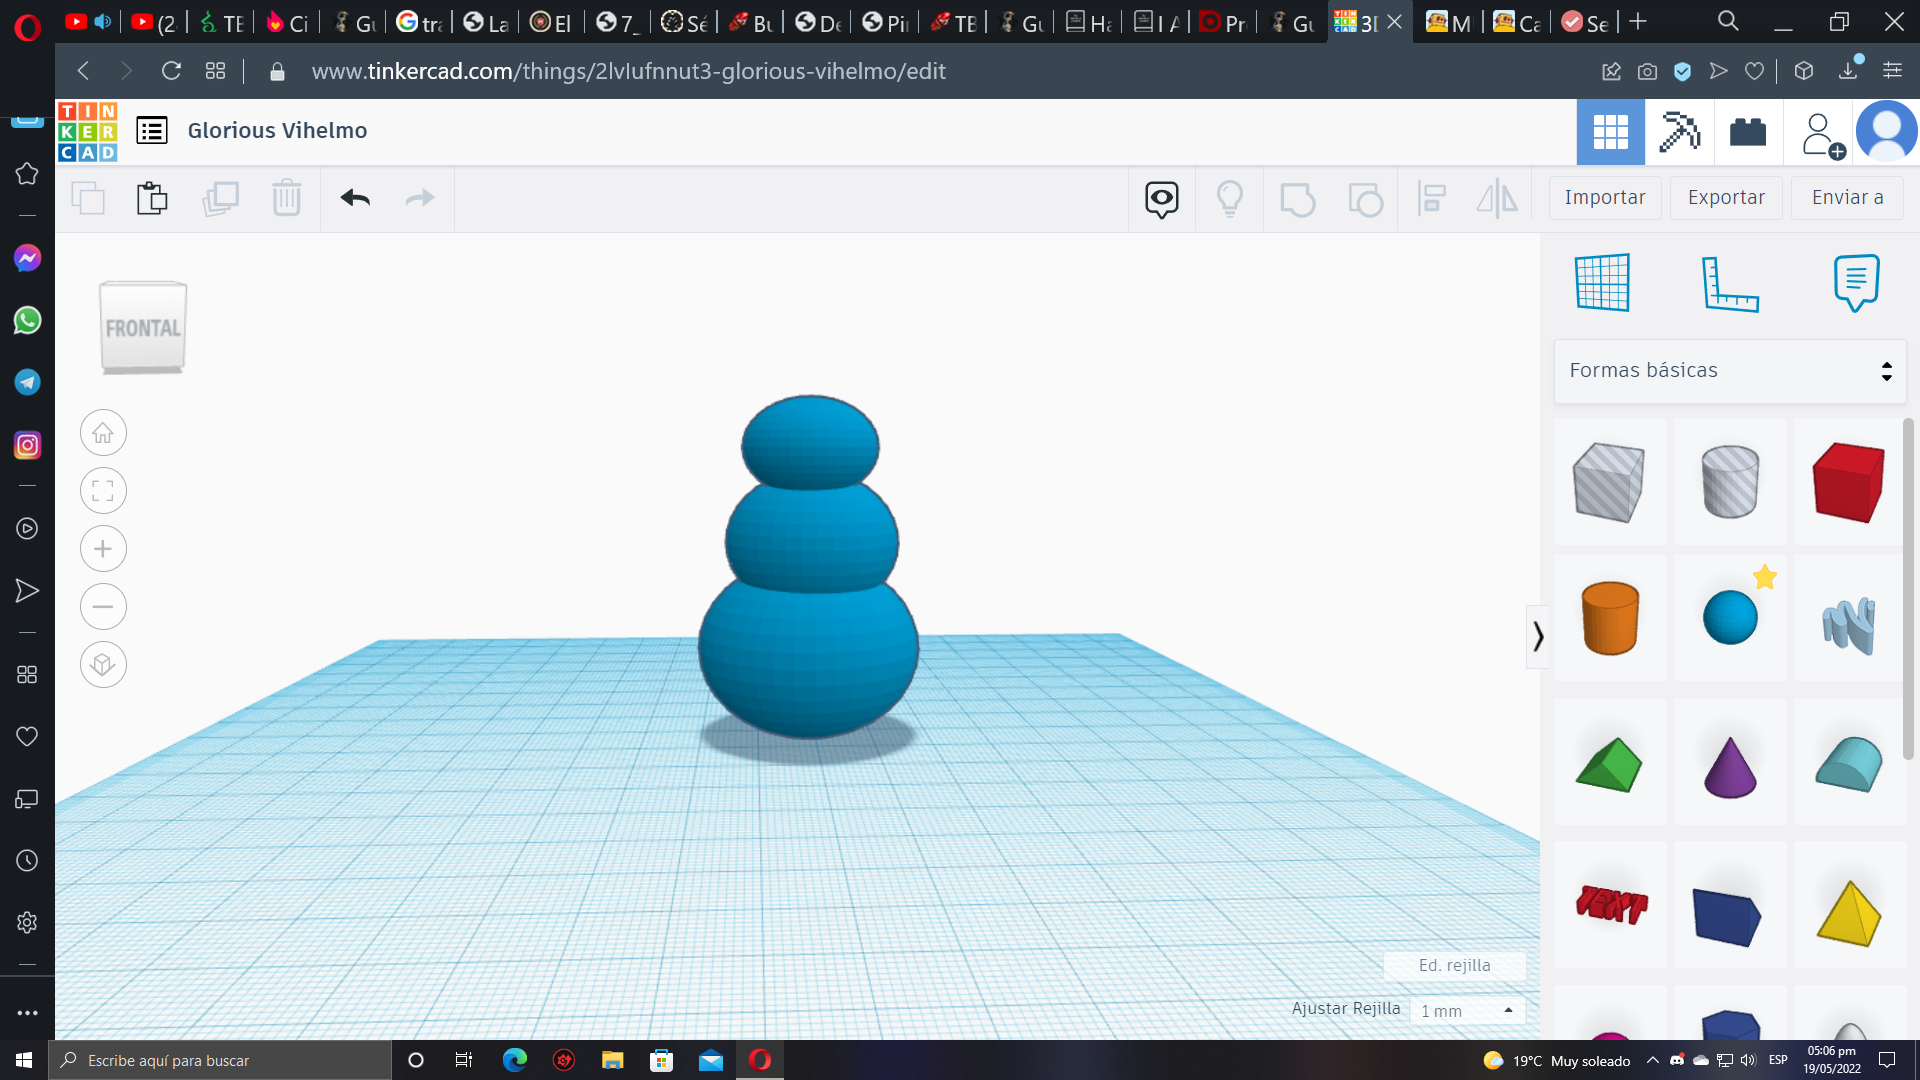Collapse the shapes panel chevron

(1537, 636)
